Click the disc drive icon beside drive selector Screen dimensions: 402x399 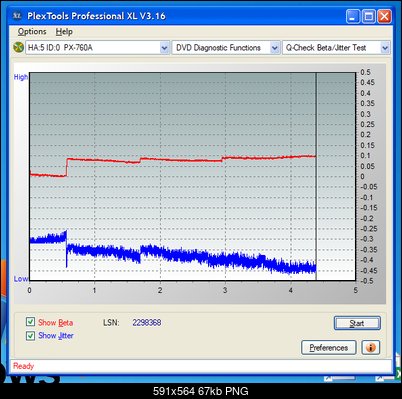click(x=18, y=47)
